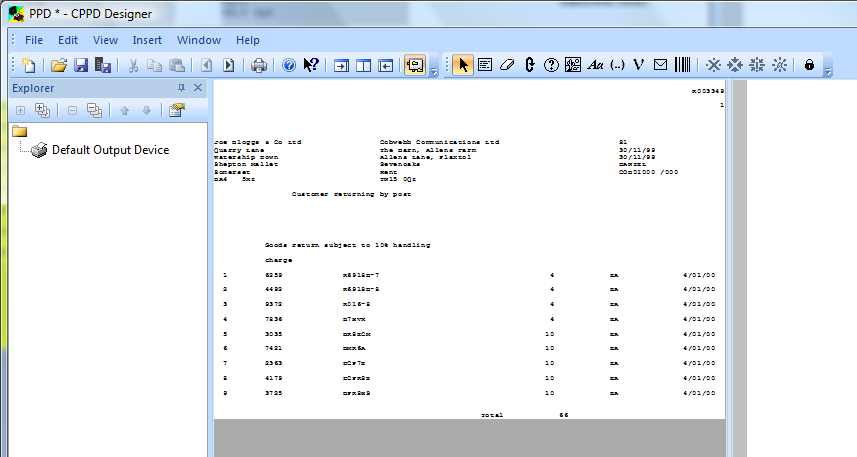Open Help with the blue question mark icon
Image resolution: width=857 pixels, height=457 pixels.
289,65
